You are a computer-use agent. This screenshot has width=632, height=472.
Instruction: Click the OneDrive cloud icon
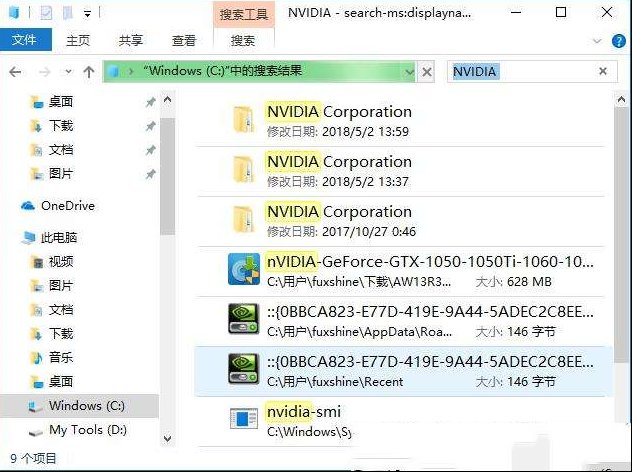[27, 206]
